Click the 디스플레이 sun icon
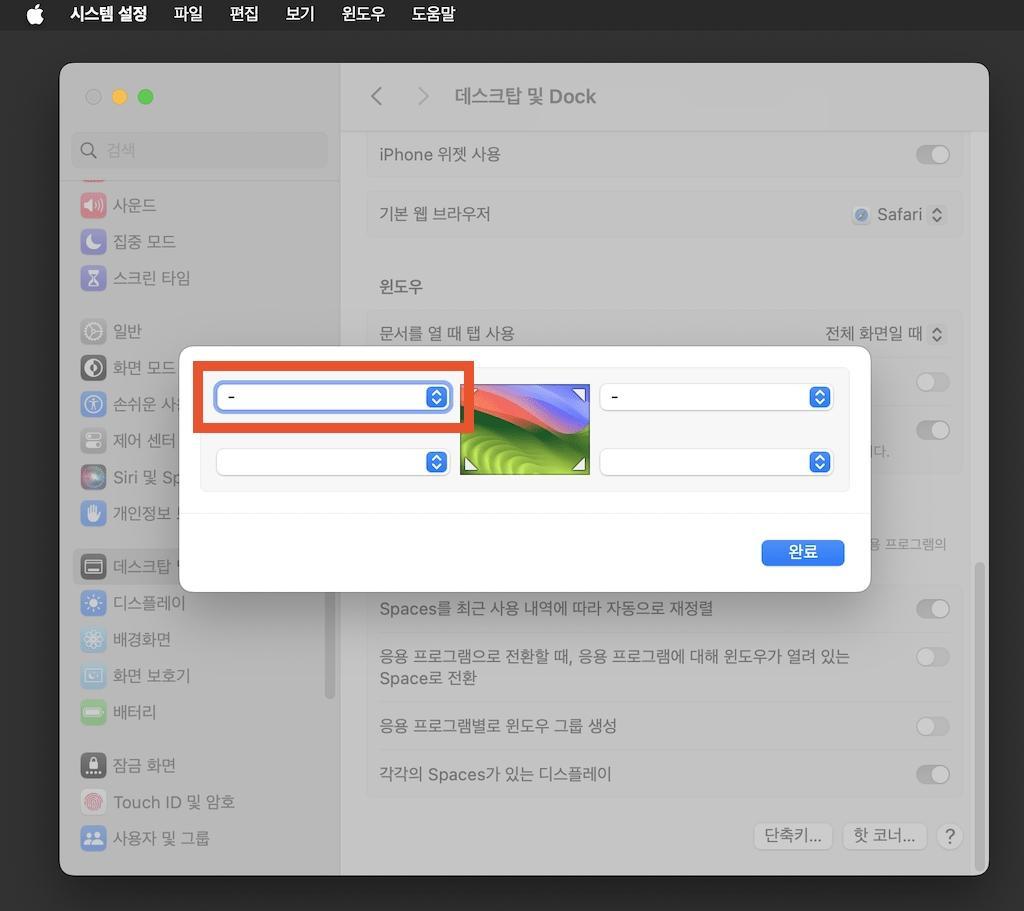Screen dimensions: 1024x911 point(93,603)
